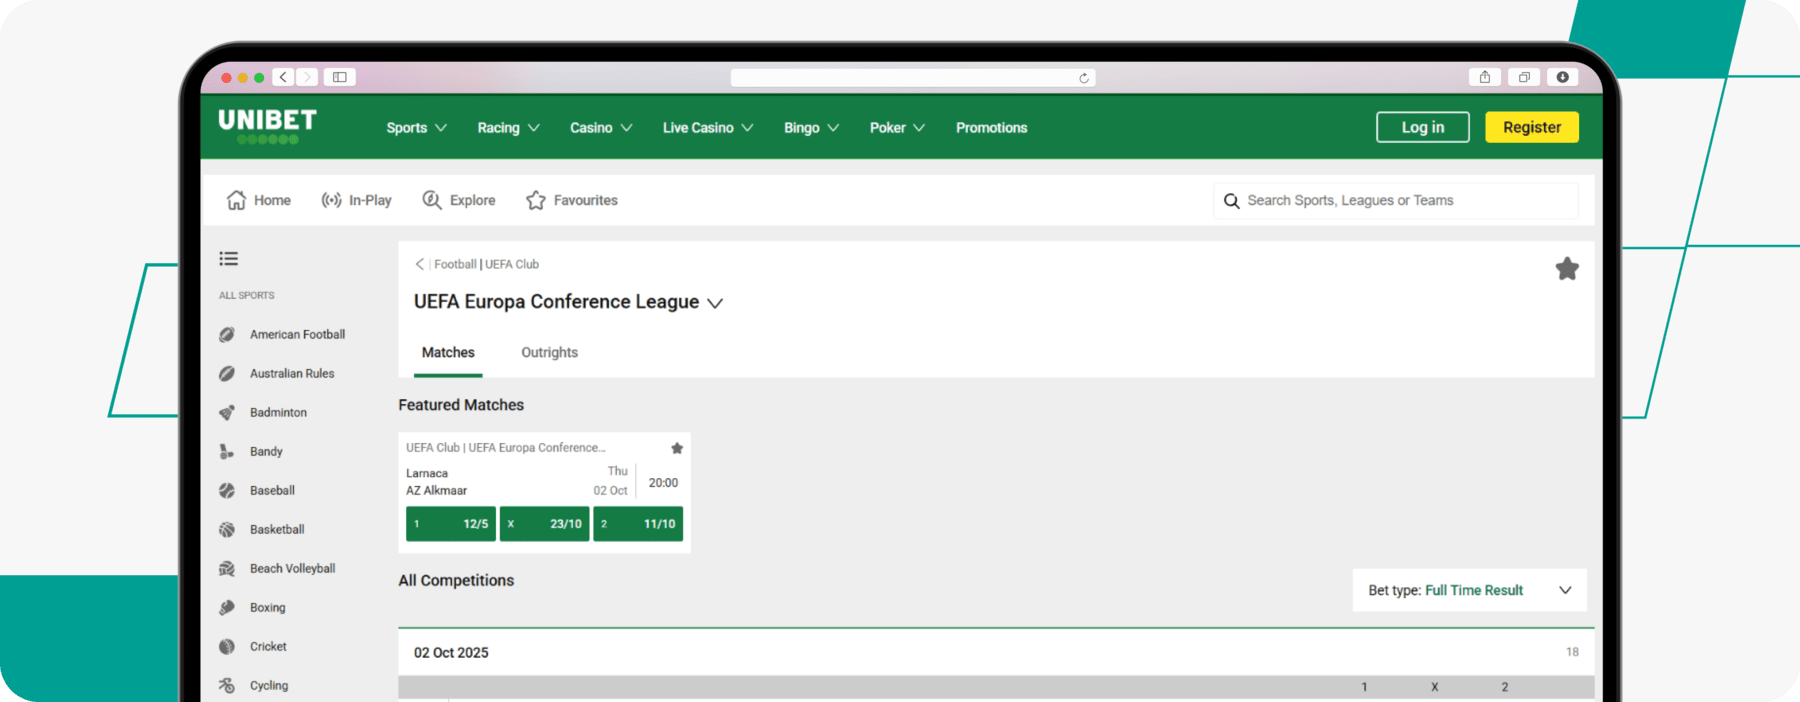Click the search magnifier icon
The height and width of the screenshot is (702, 1800).
[1231, 201]
